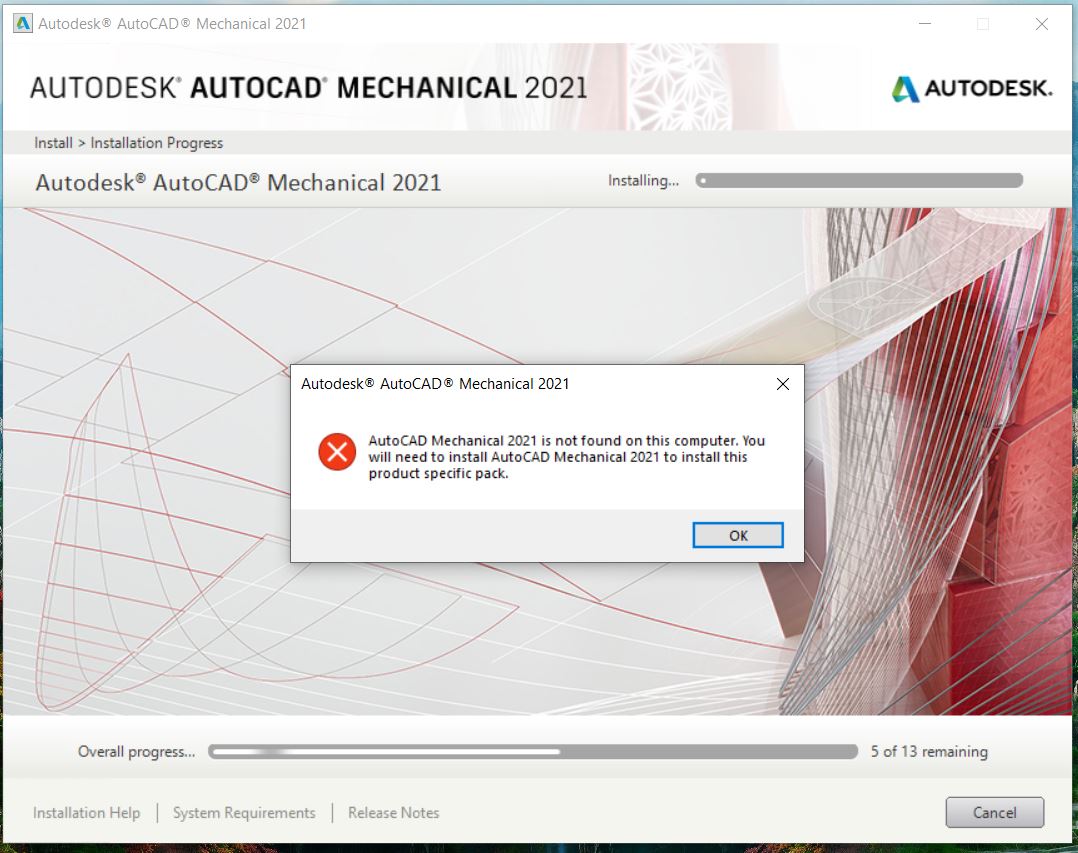Click the red error icon in the dialog

(x=337, y=452)
